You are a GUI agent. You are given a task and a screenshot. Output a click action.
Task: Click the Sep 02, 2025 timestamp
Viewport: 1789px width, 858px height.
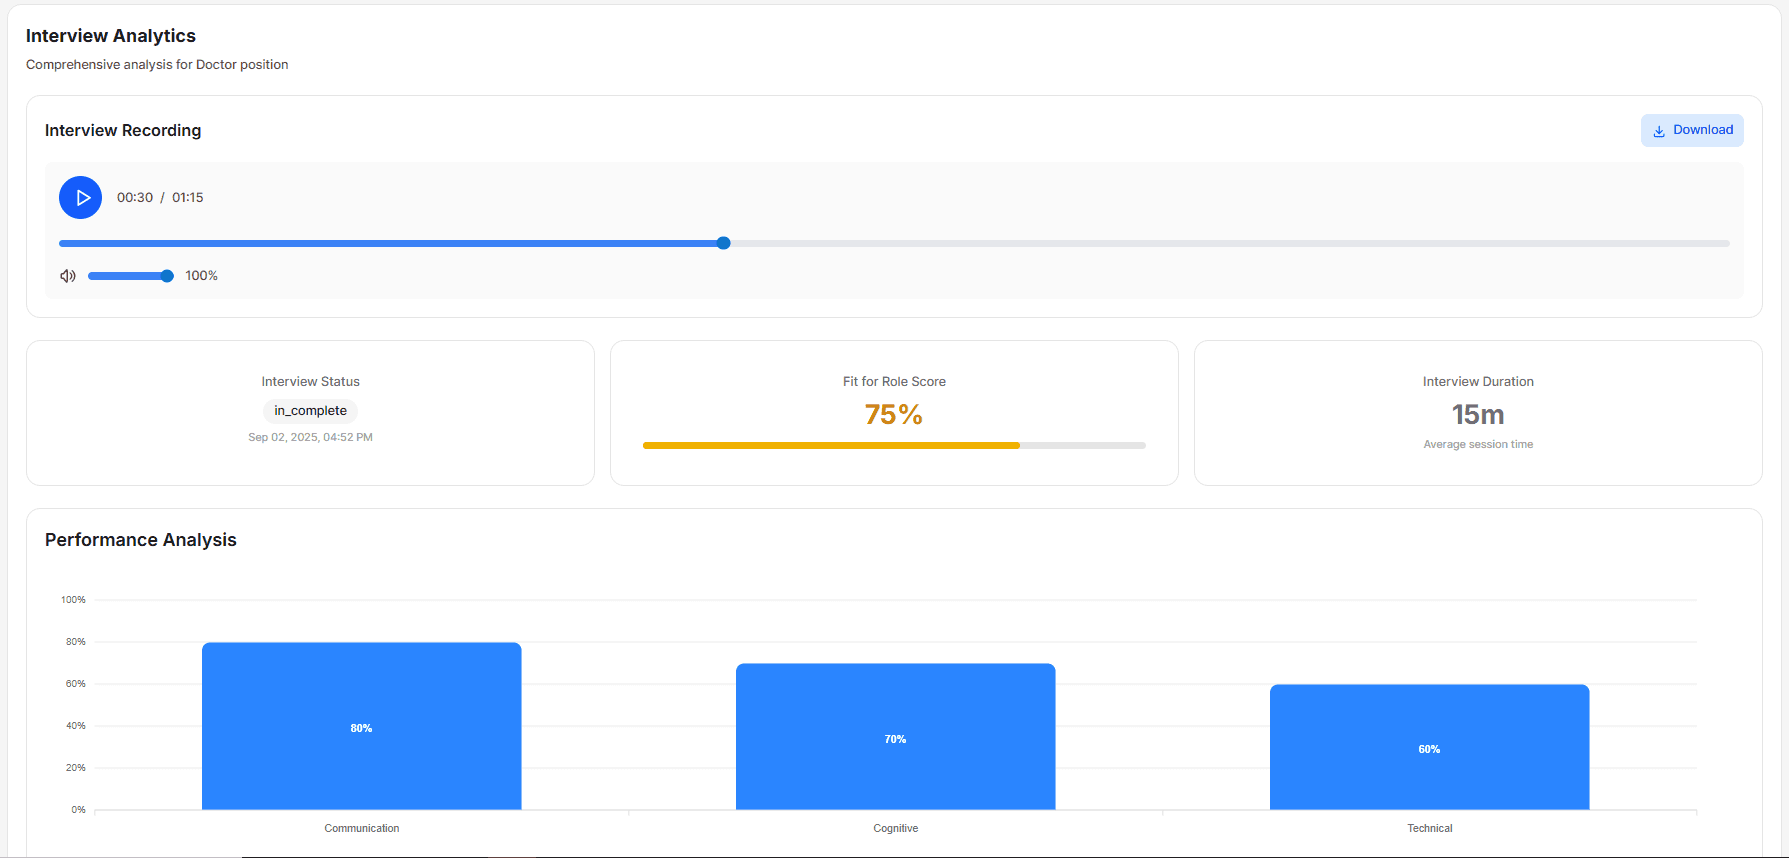pyautogui.click(x=310, y=437)
